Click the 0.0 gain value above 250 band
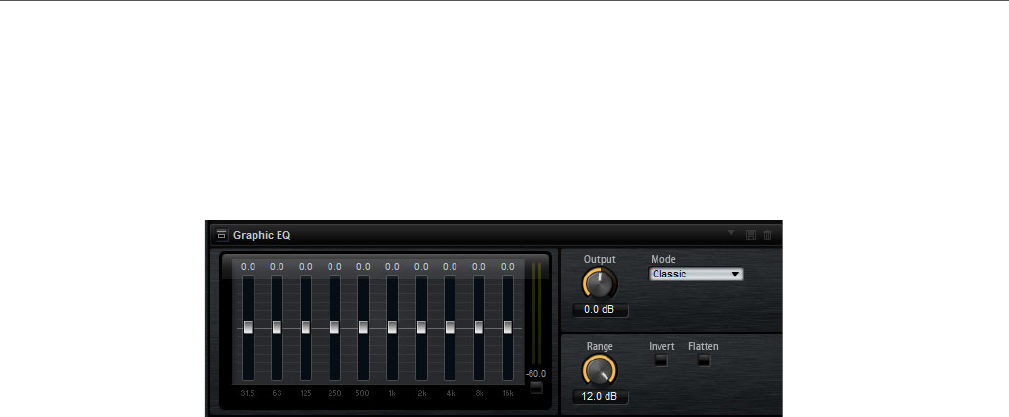The width and height of the screenshot is (1009, 417). tap(335, 266)
